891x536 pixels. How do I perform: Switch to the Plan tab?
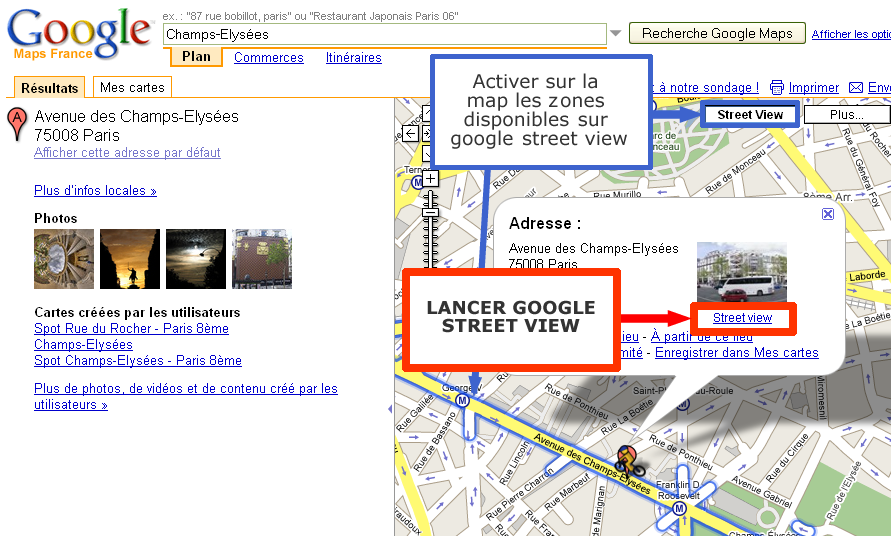(x=196, y=57)
